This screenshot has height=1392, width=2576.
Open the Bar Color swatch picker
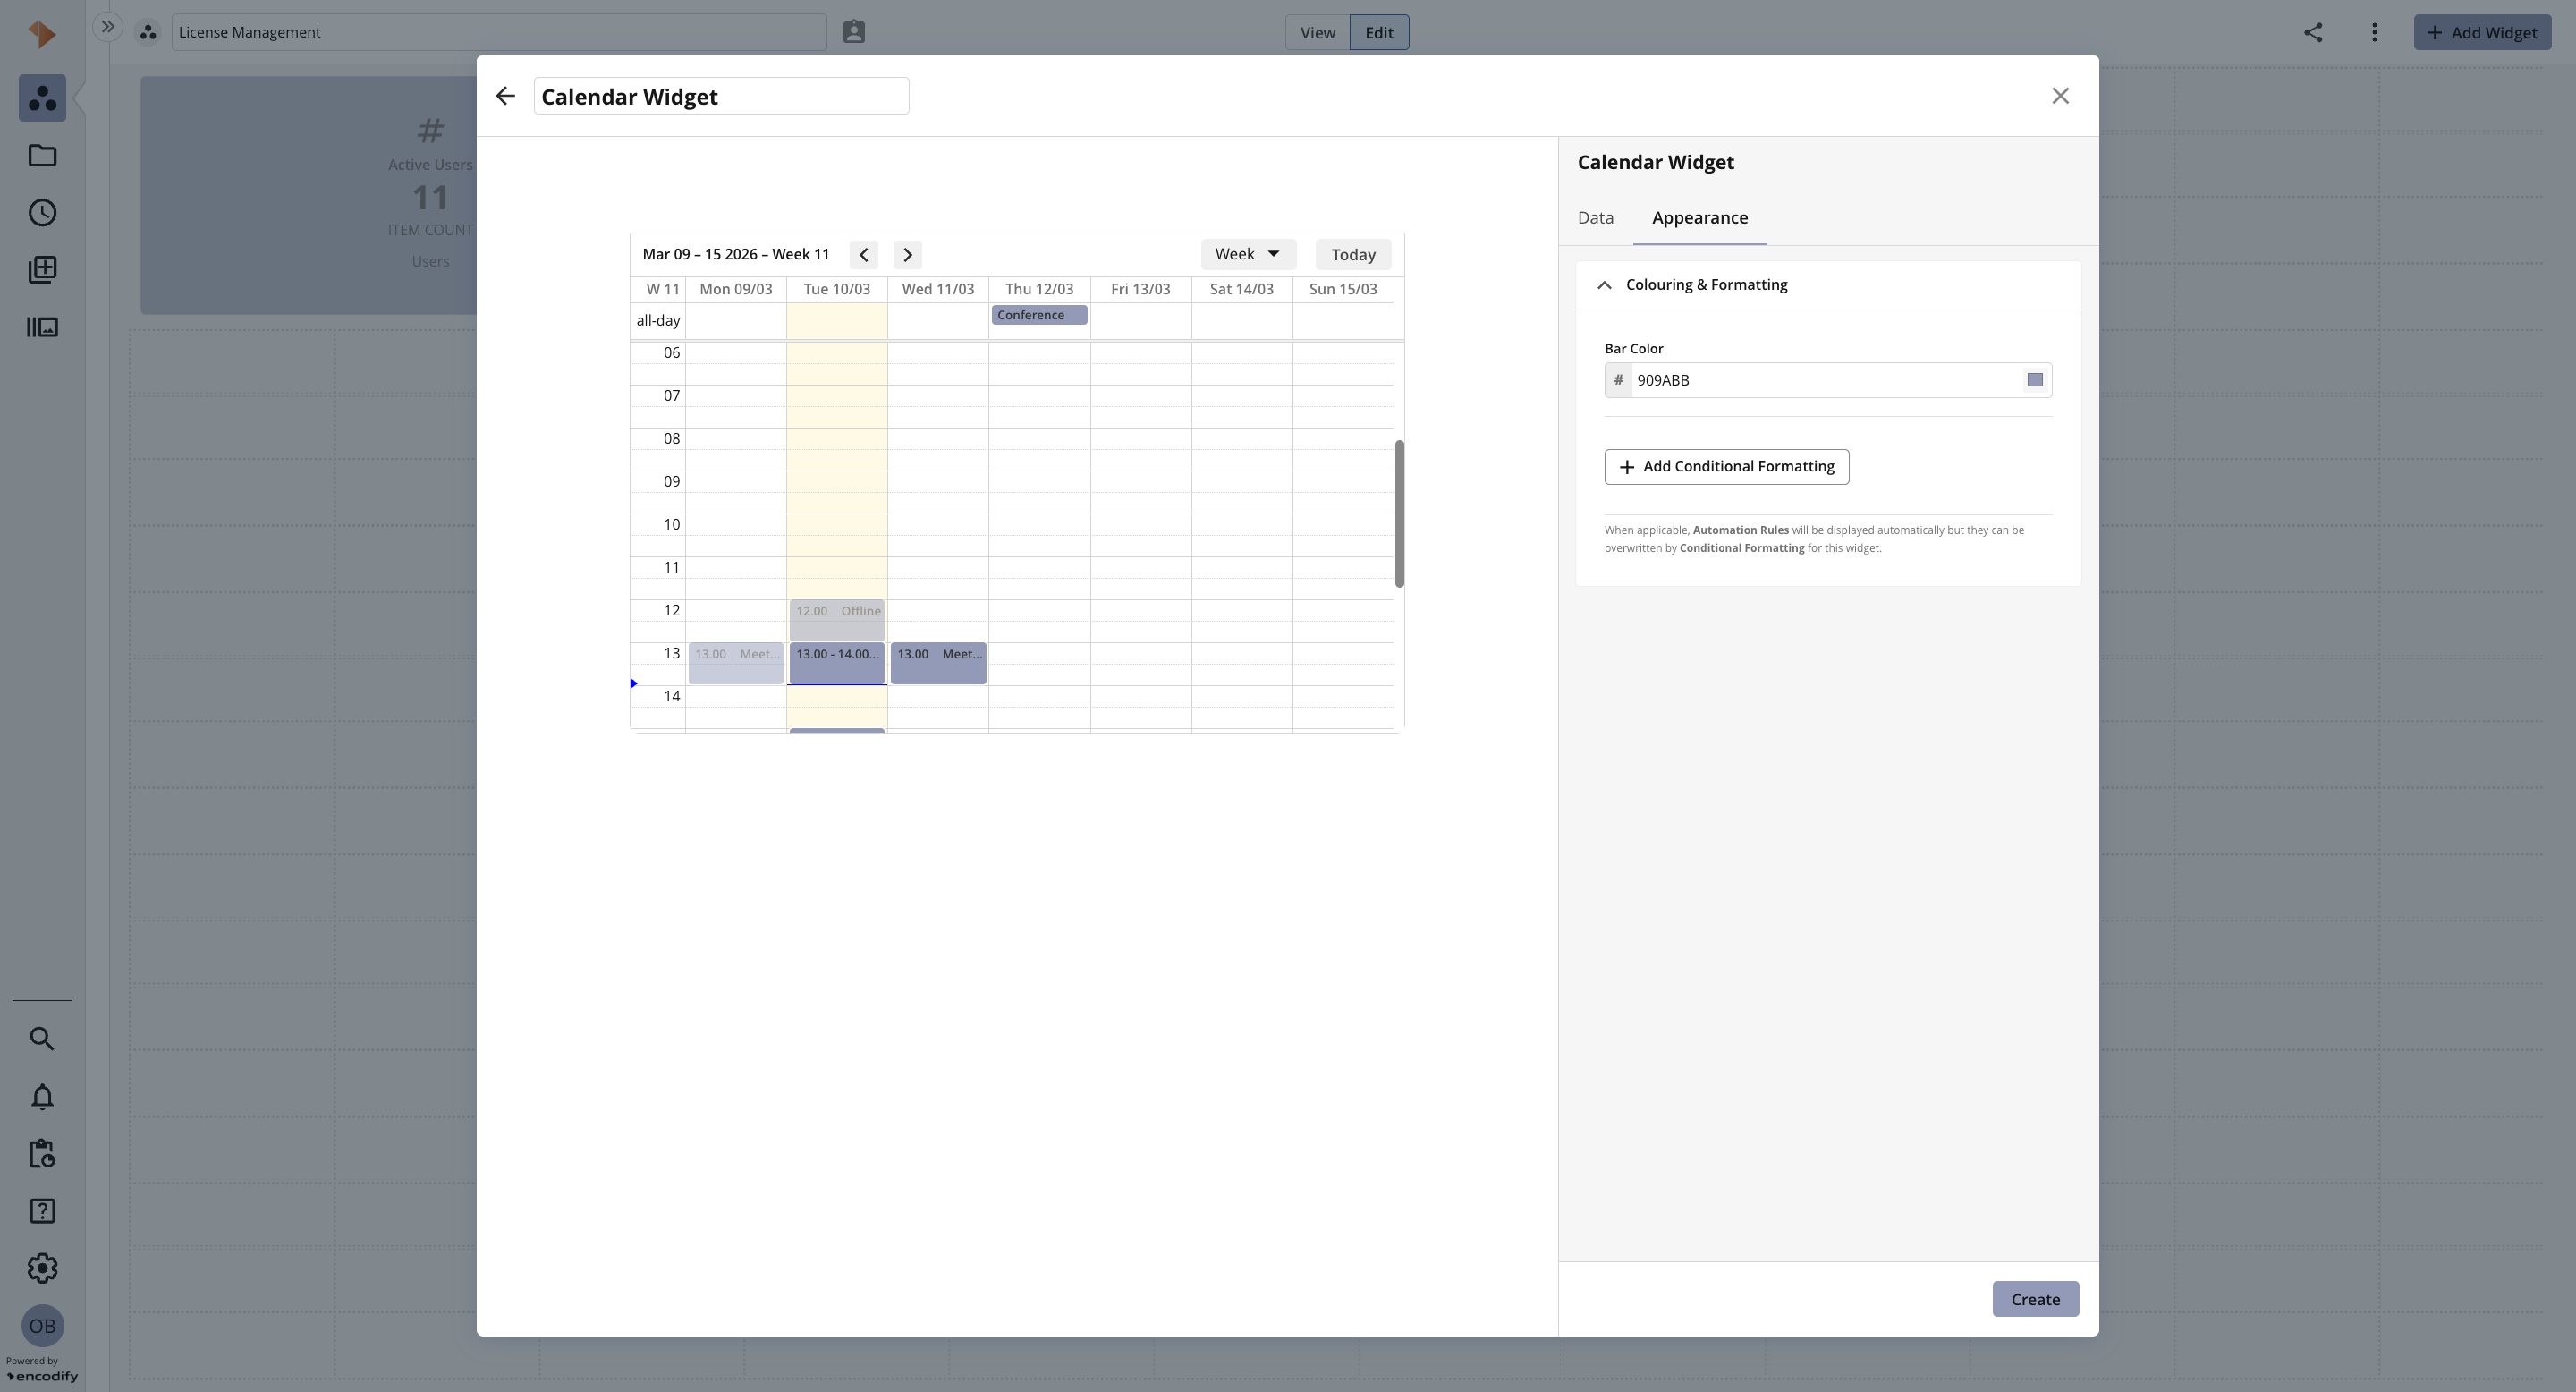click(2034, 380)
